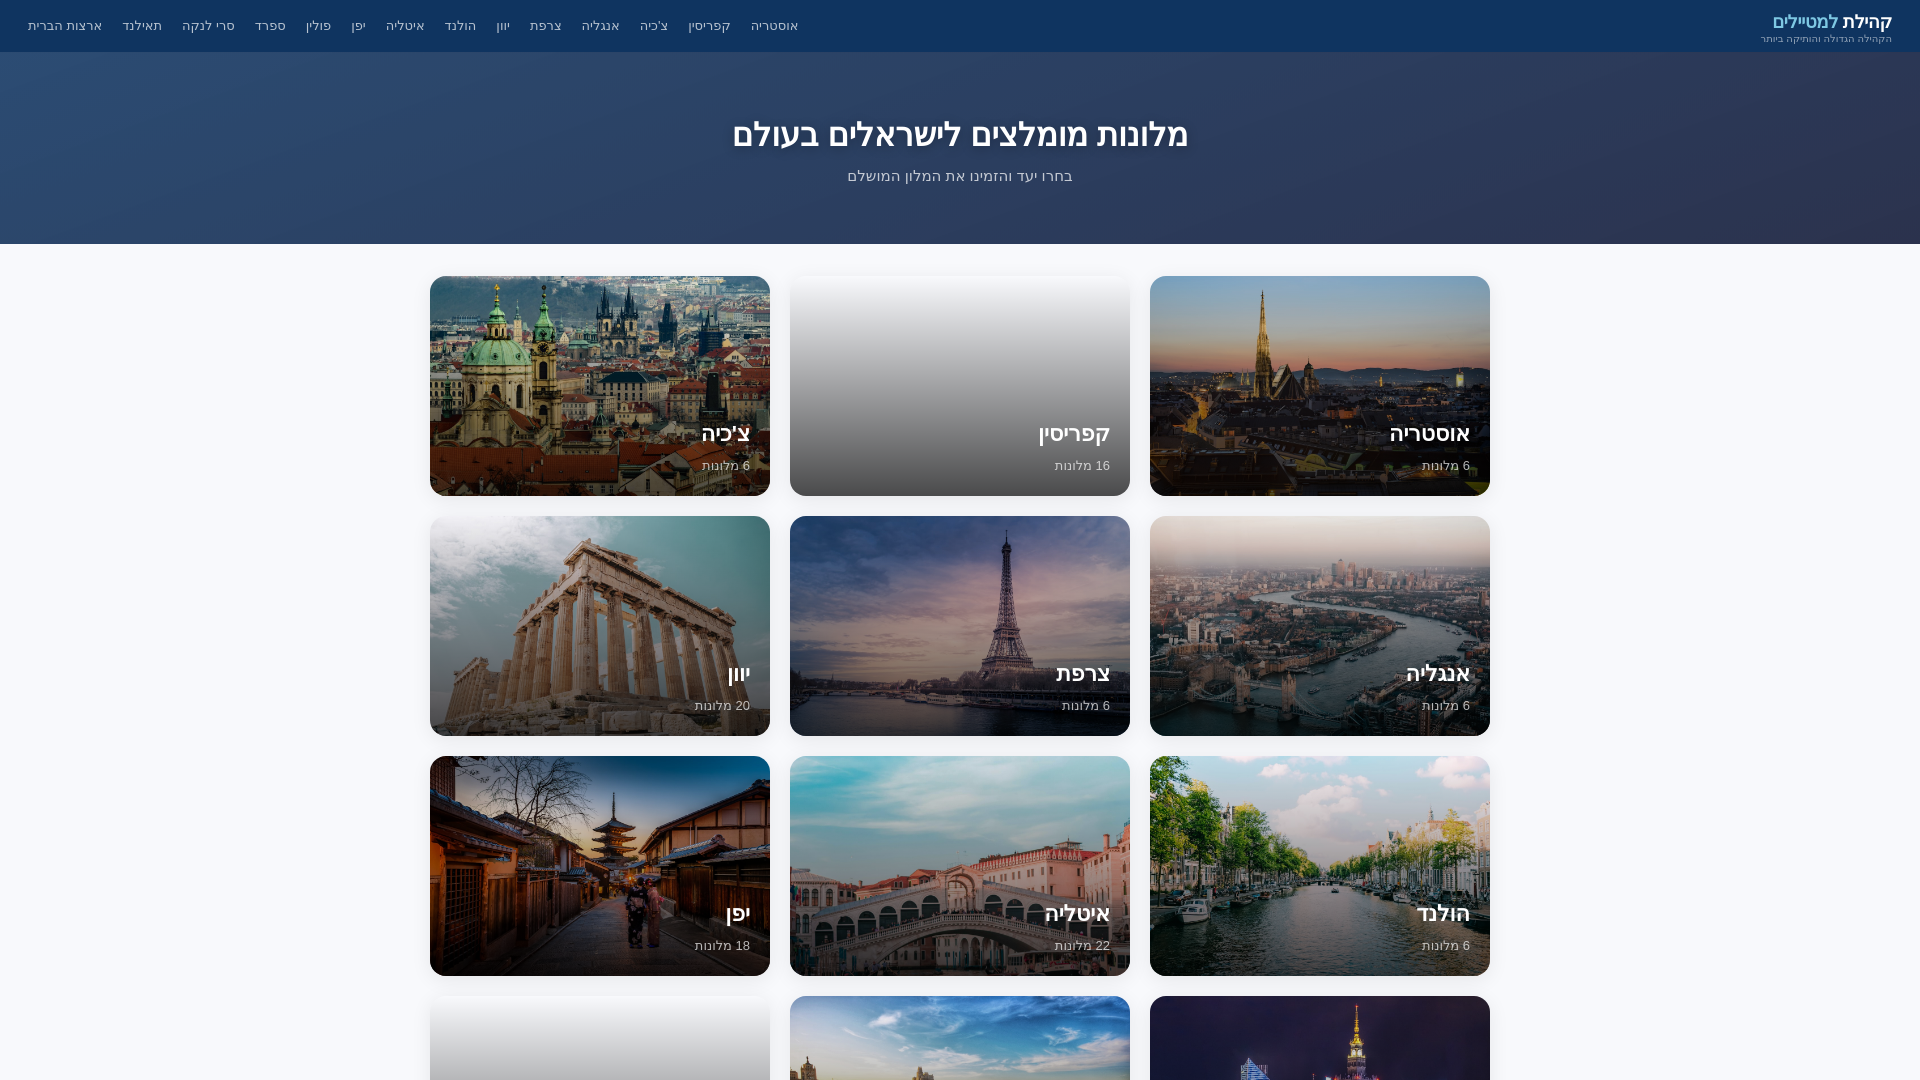Viewport: 1920px width, 1080px height.
Task: Open the אנגליה link in the top navigation
Action: 601,26
